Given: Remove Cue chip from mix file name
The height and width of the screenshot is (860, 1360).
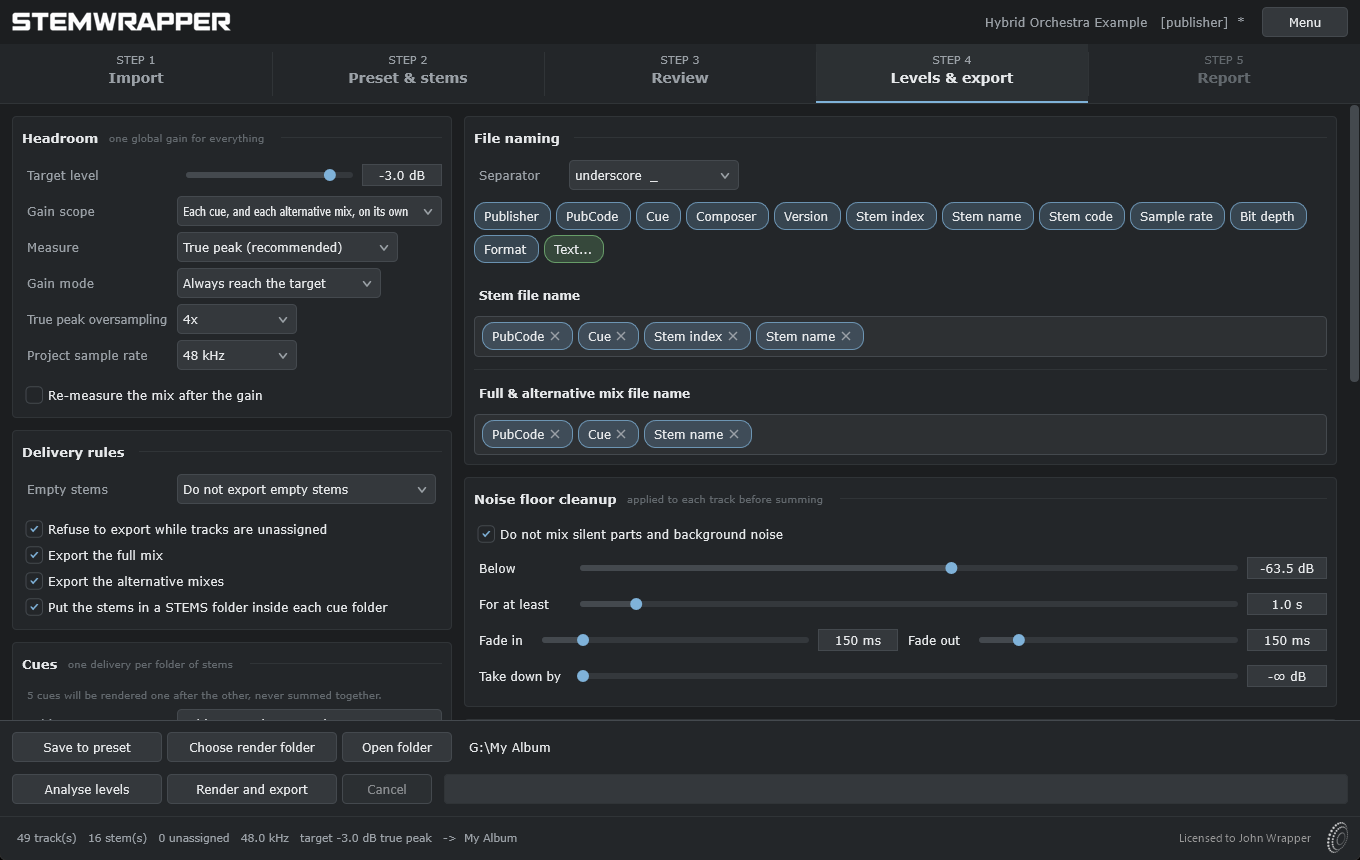Looking at the screenshot, I should [x=621, y=434].
